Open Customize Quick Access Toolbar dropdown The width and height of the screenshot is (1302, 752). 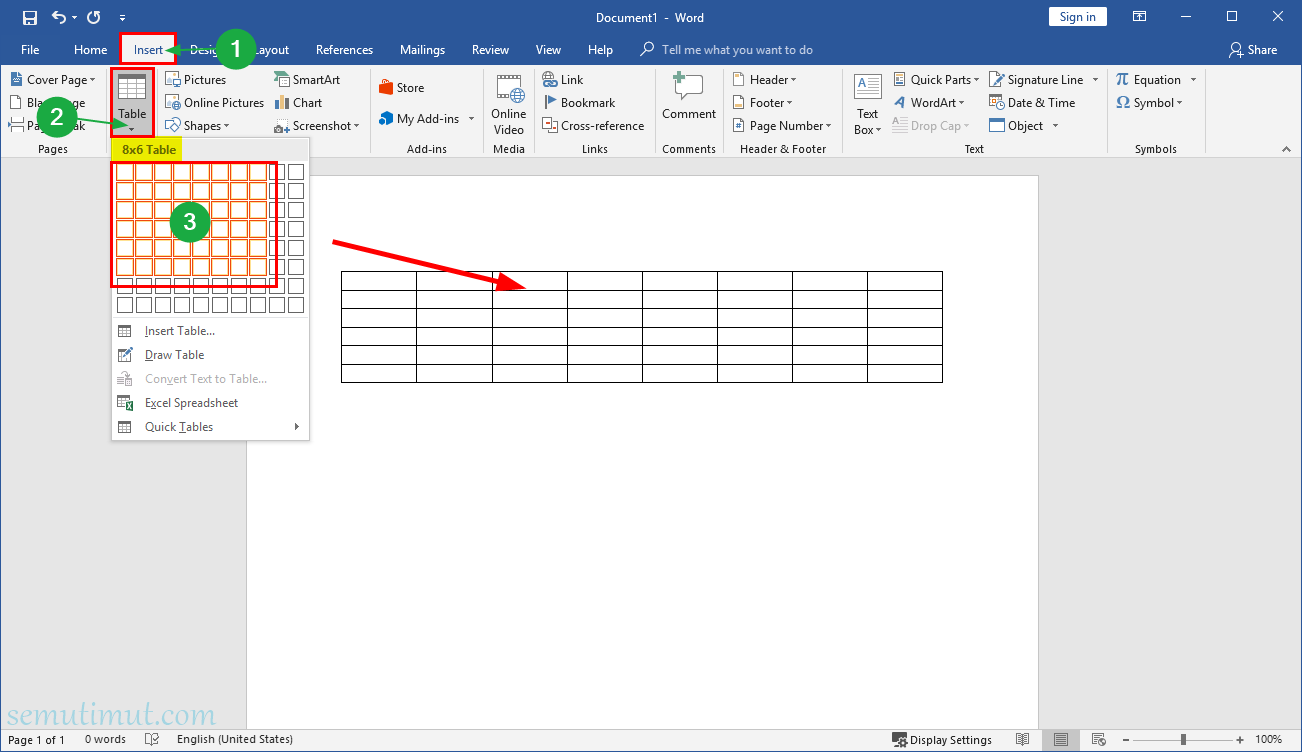[x=122, y=18]
